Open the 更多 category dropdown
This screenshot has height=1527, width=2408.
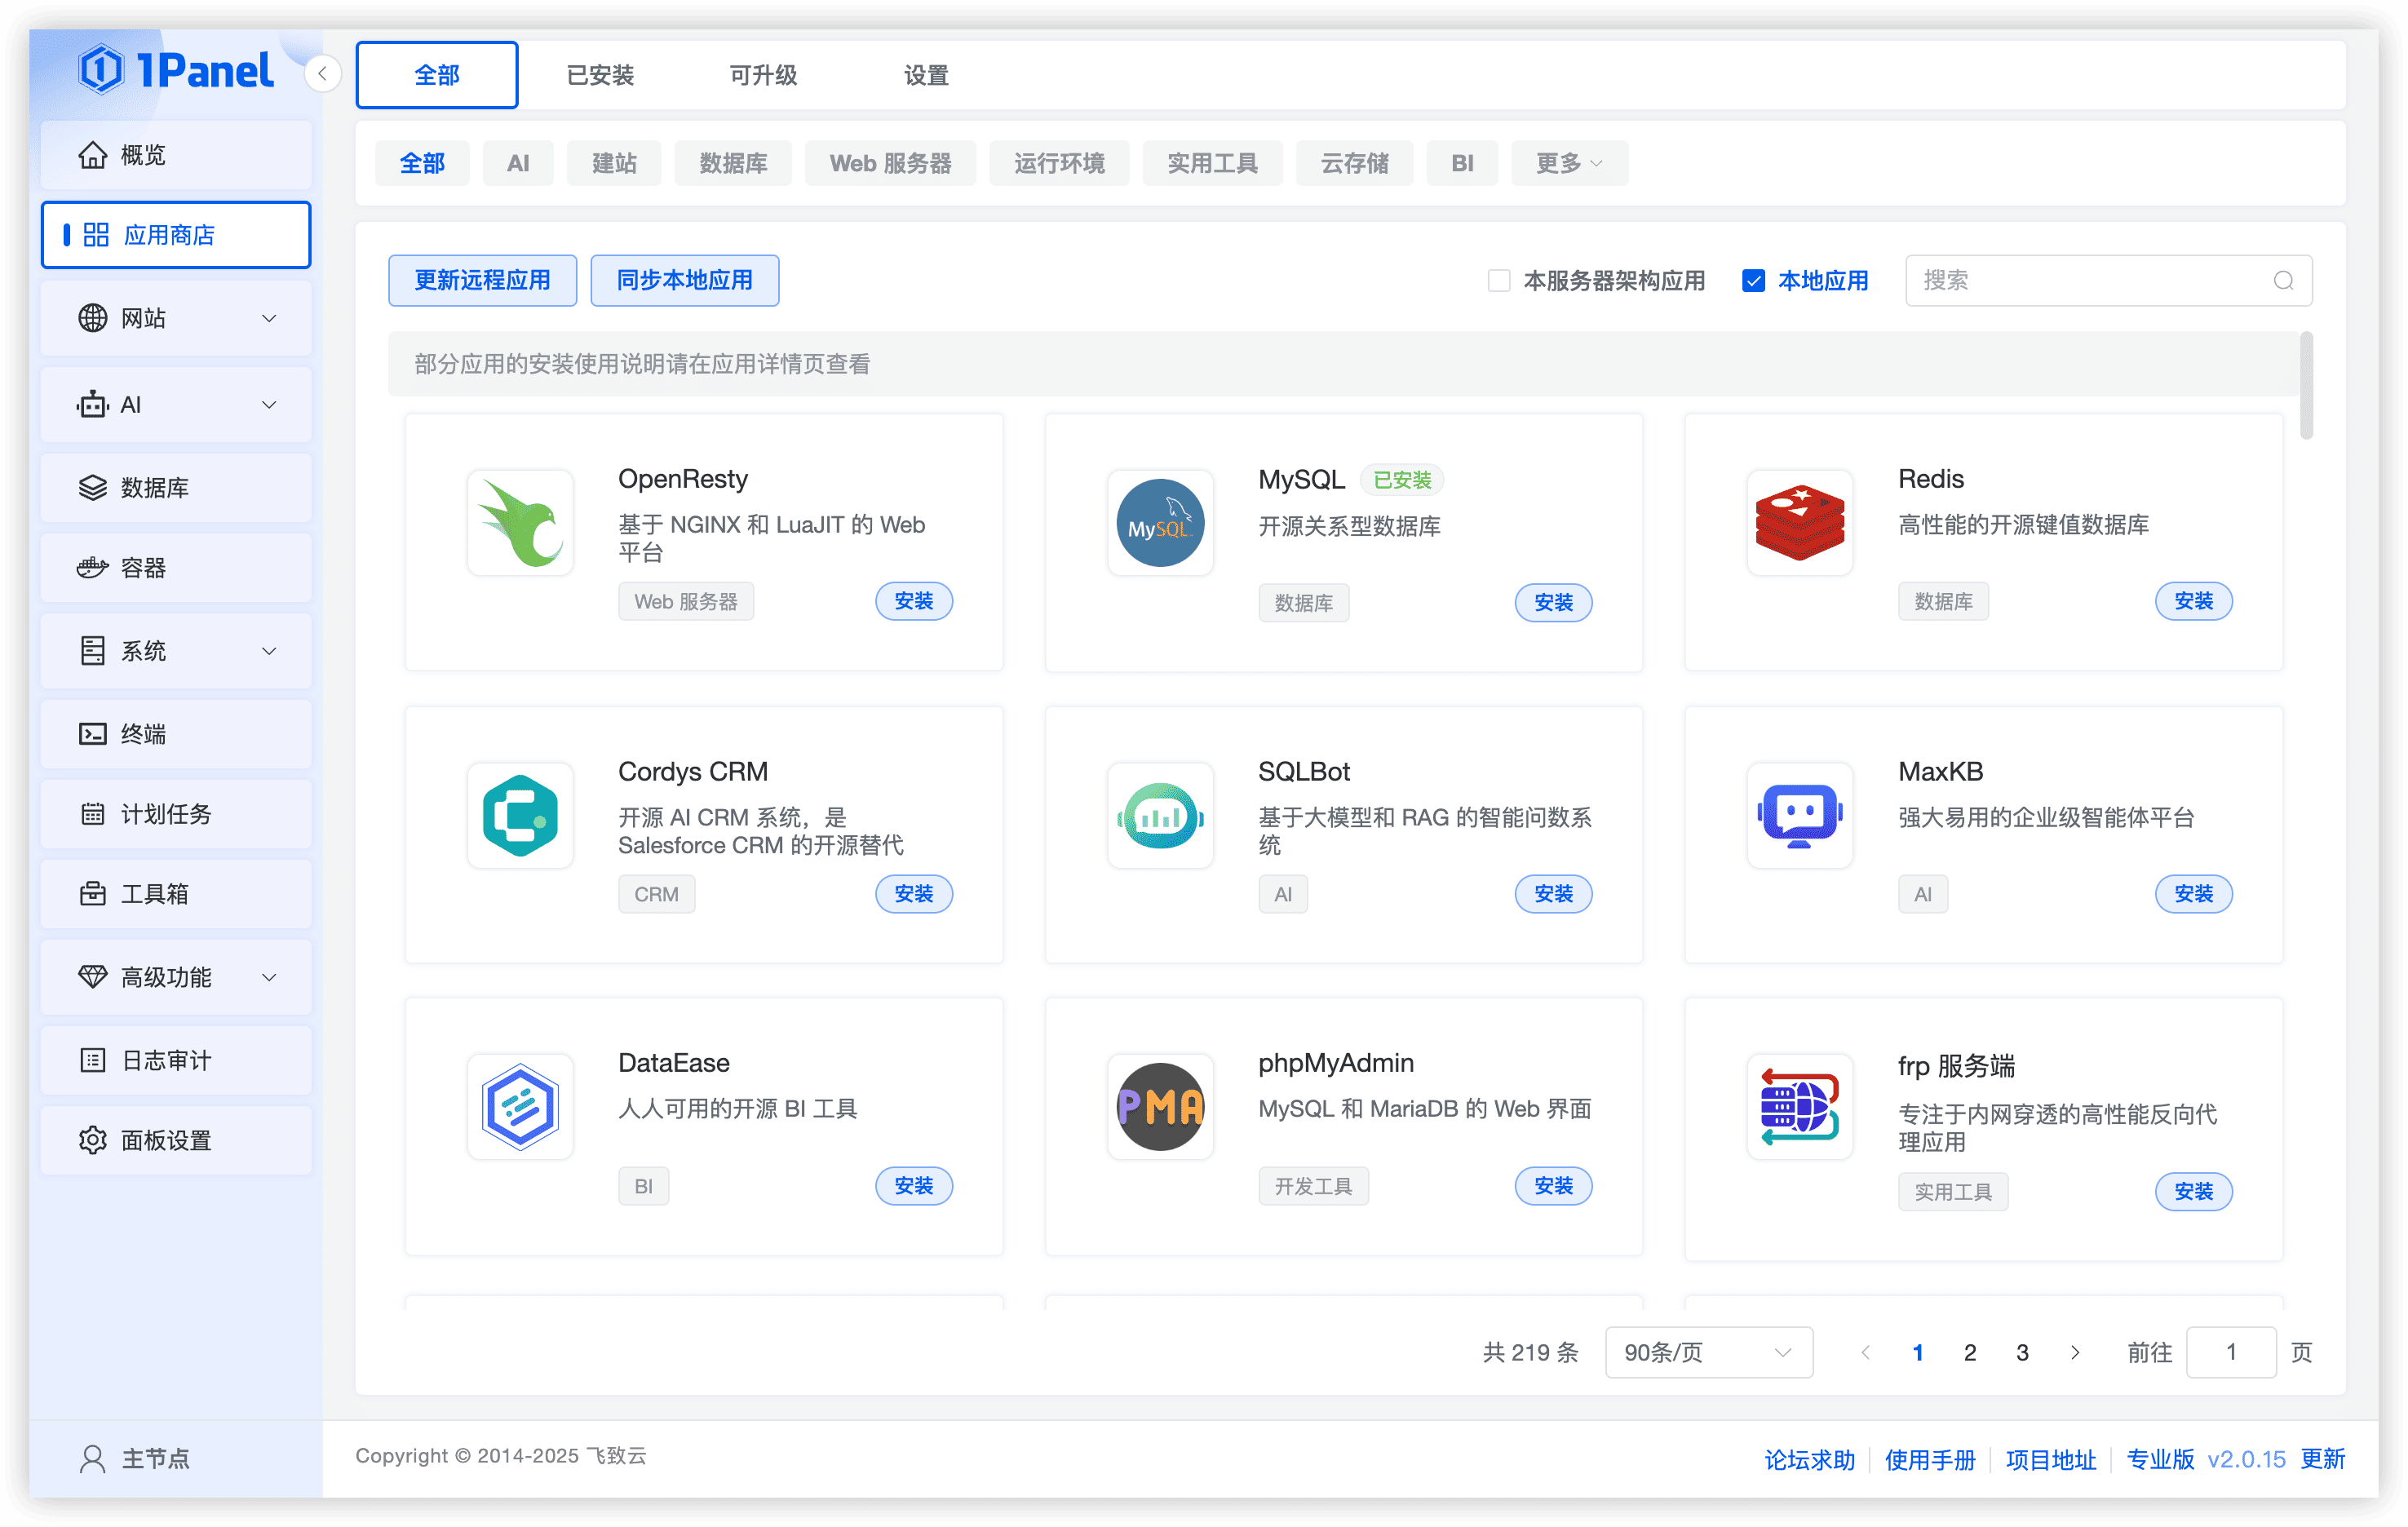(x=1568, y=163)
